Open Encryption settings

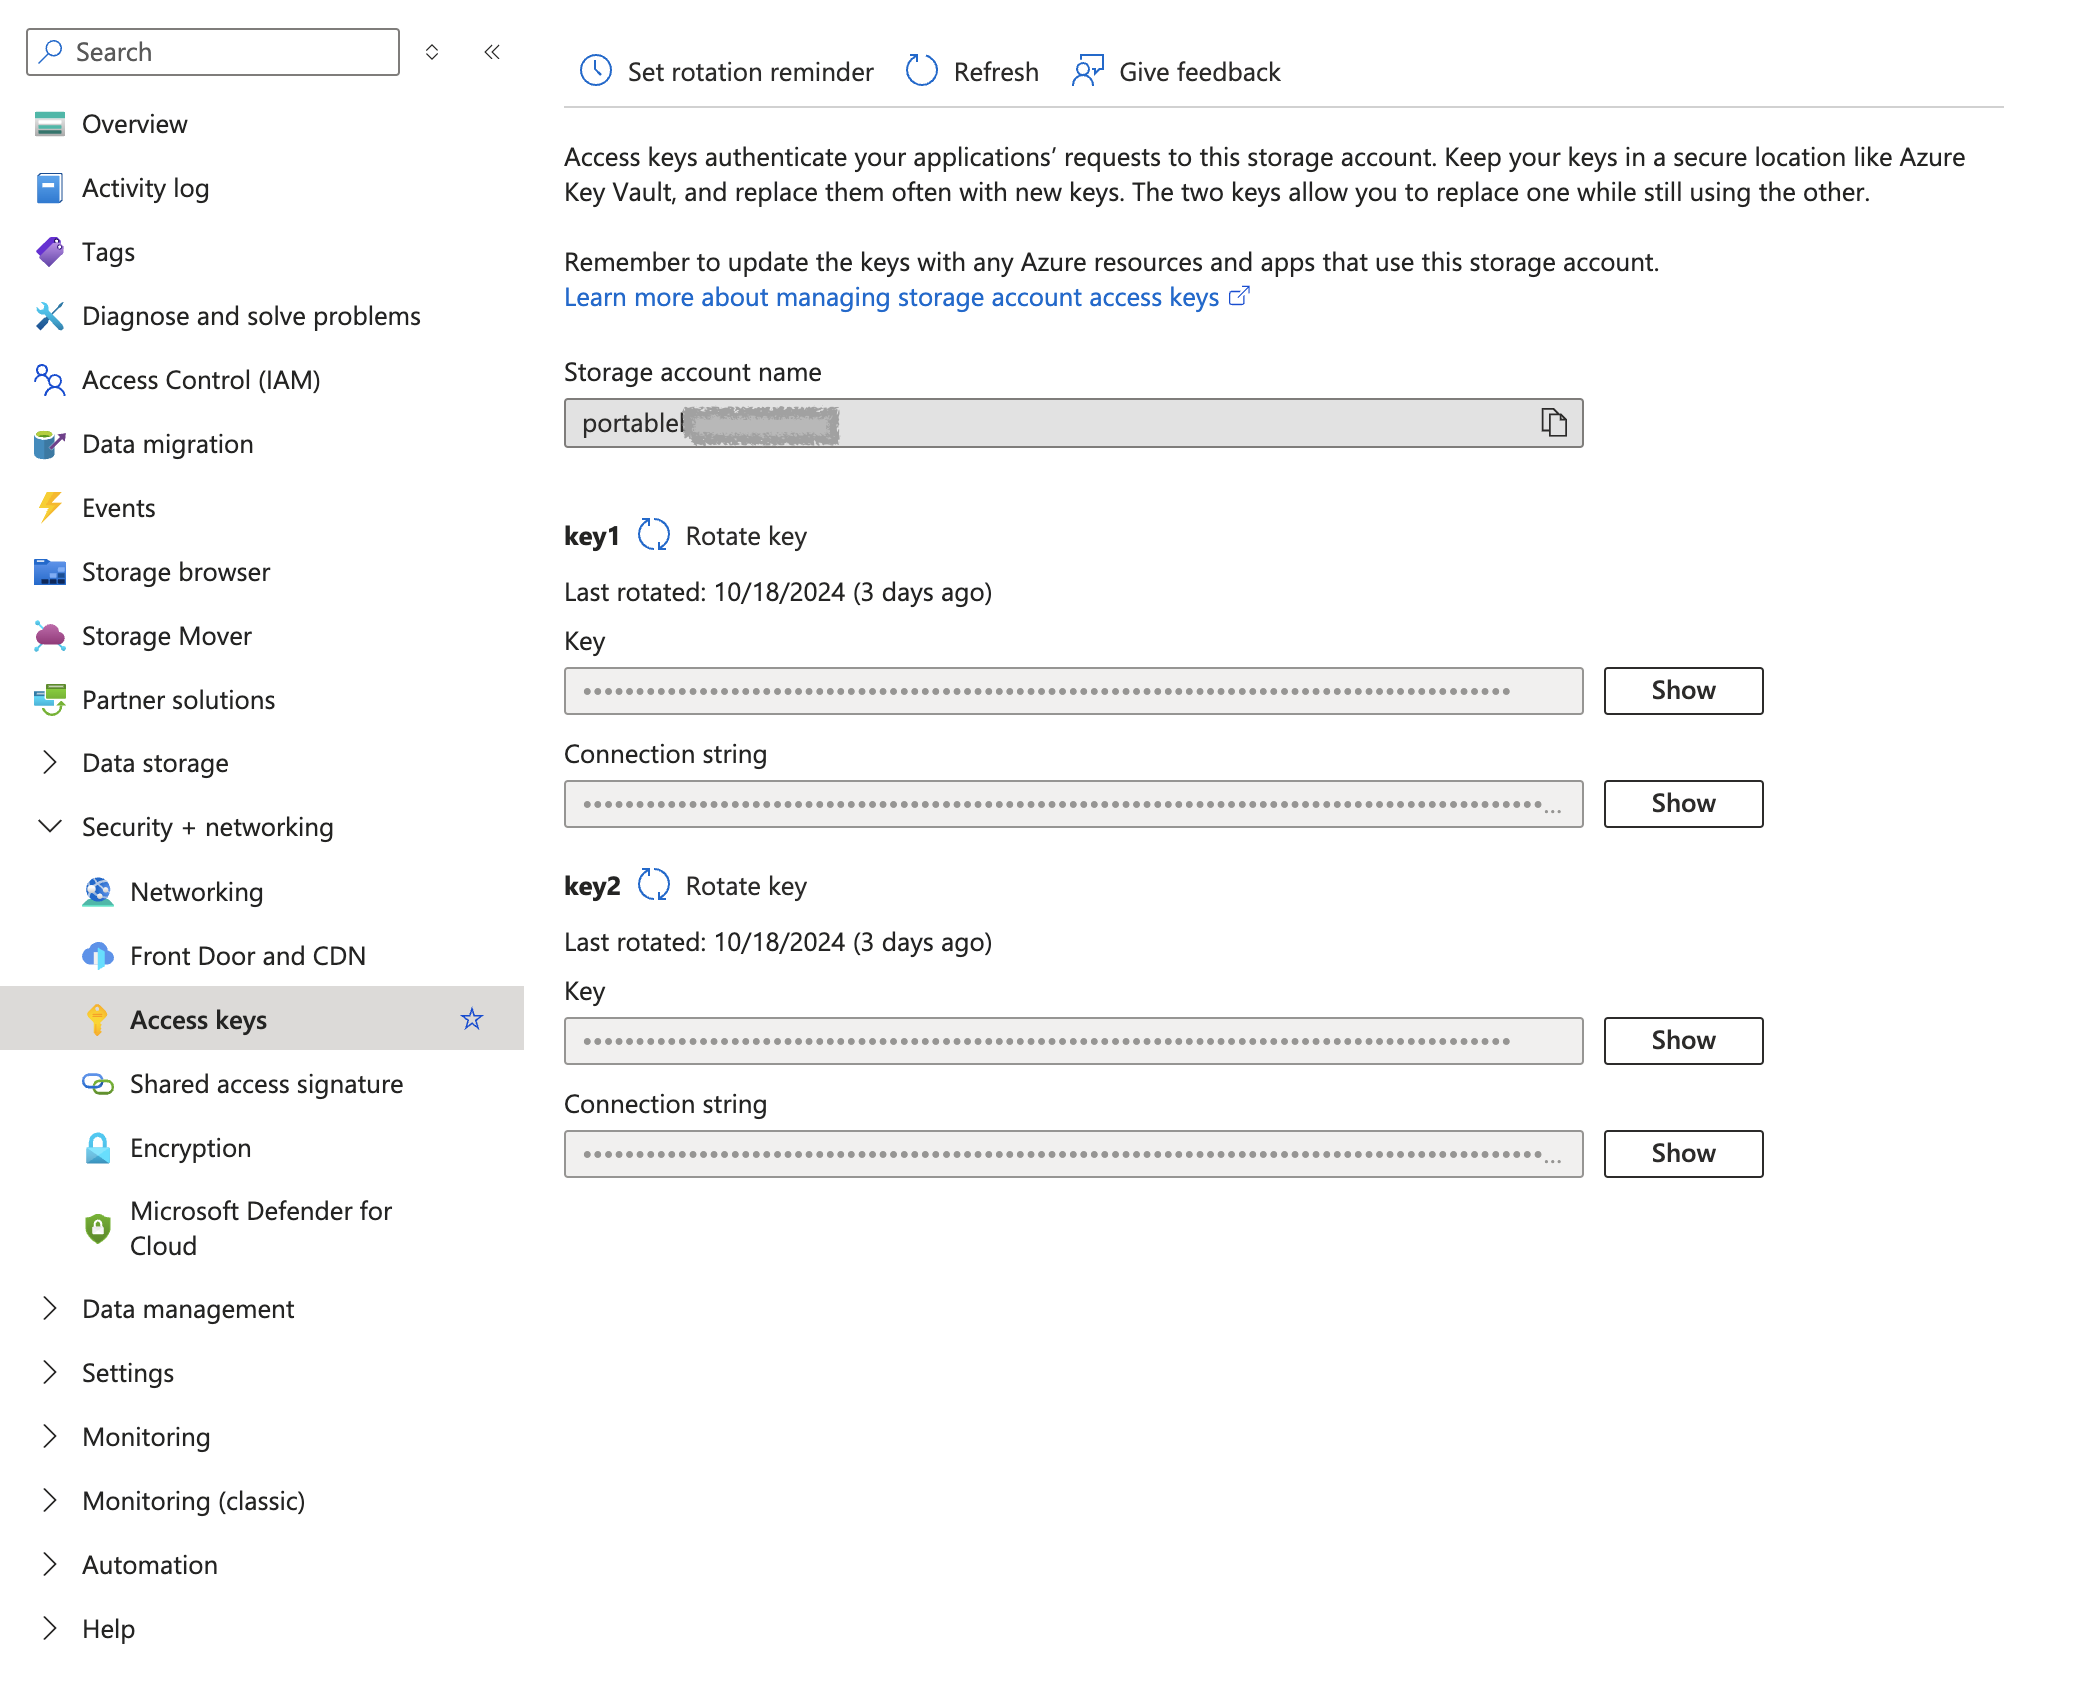(x=191, y=1148)
